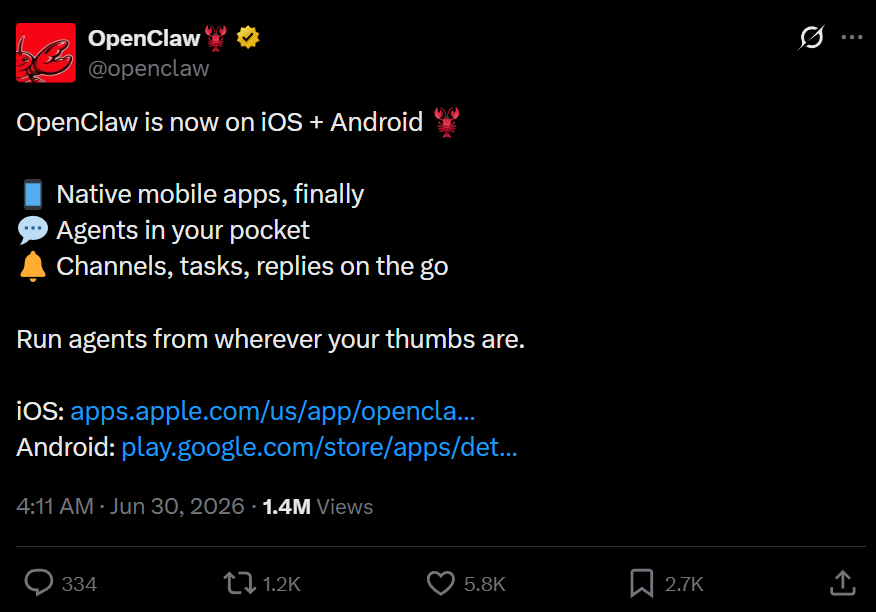The height and width of the screenshot is (612, 876).
Task: Open the play.google.com Android link
Action: pos(319,447)
